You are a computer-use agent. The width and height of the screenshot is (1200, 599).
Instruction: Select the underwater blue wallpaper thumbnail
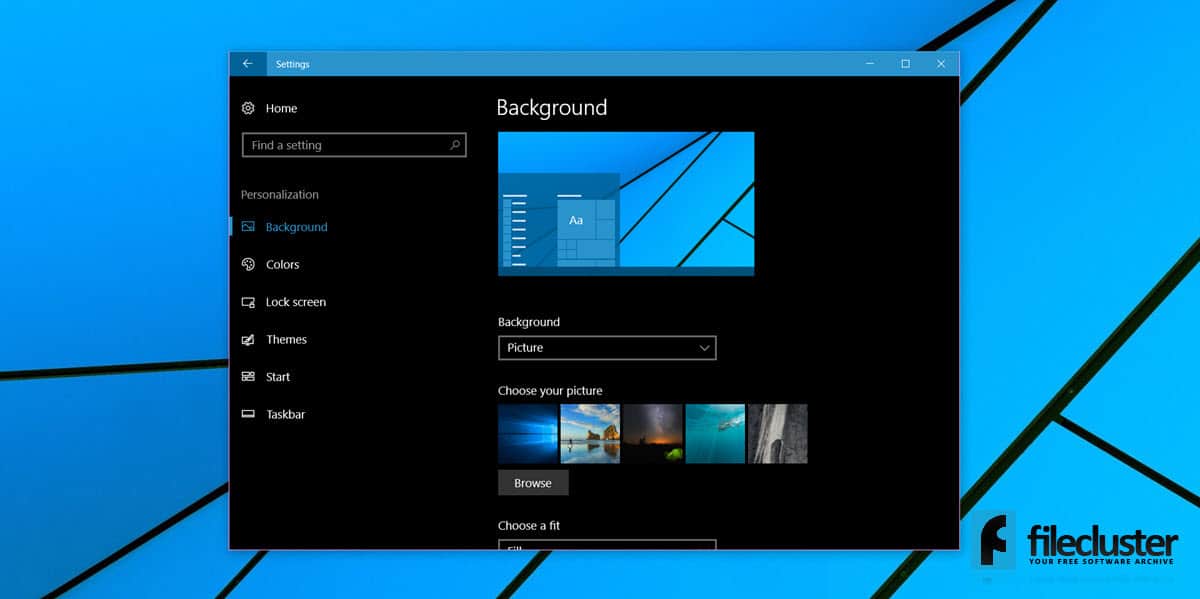tap(714, 434)
